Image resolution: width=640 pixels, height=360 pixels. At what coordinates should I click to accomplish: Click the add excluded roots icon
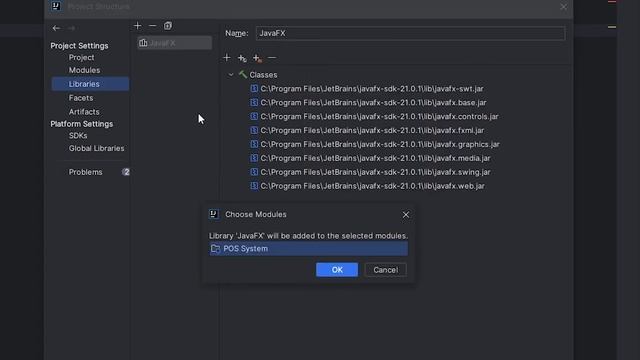coord(257,58)
